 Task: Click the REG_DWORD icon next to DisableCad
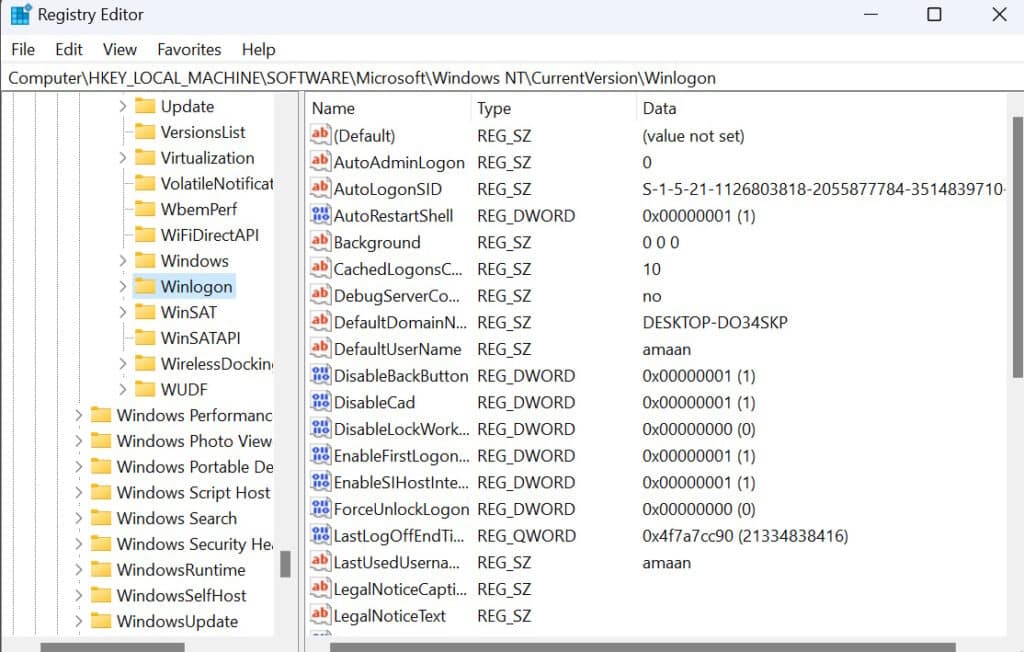(320, 402)
